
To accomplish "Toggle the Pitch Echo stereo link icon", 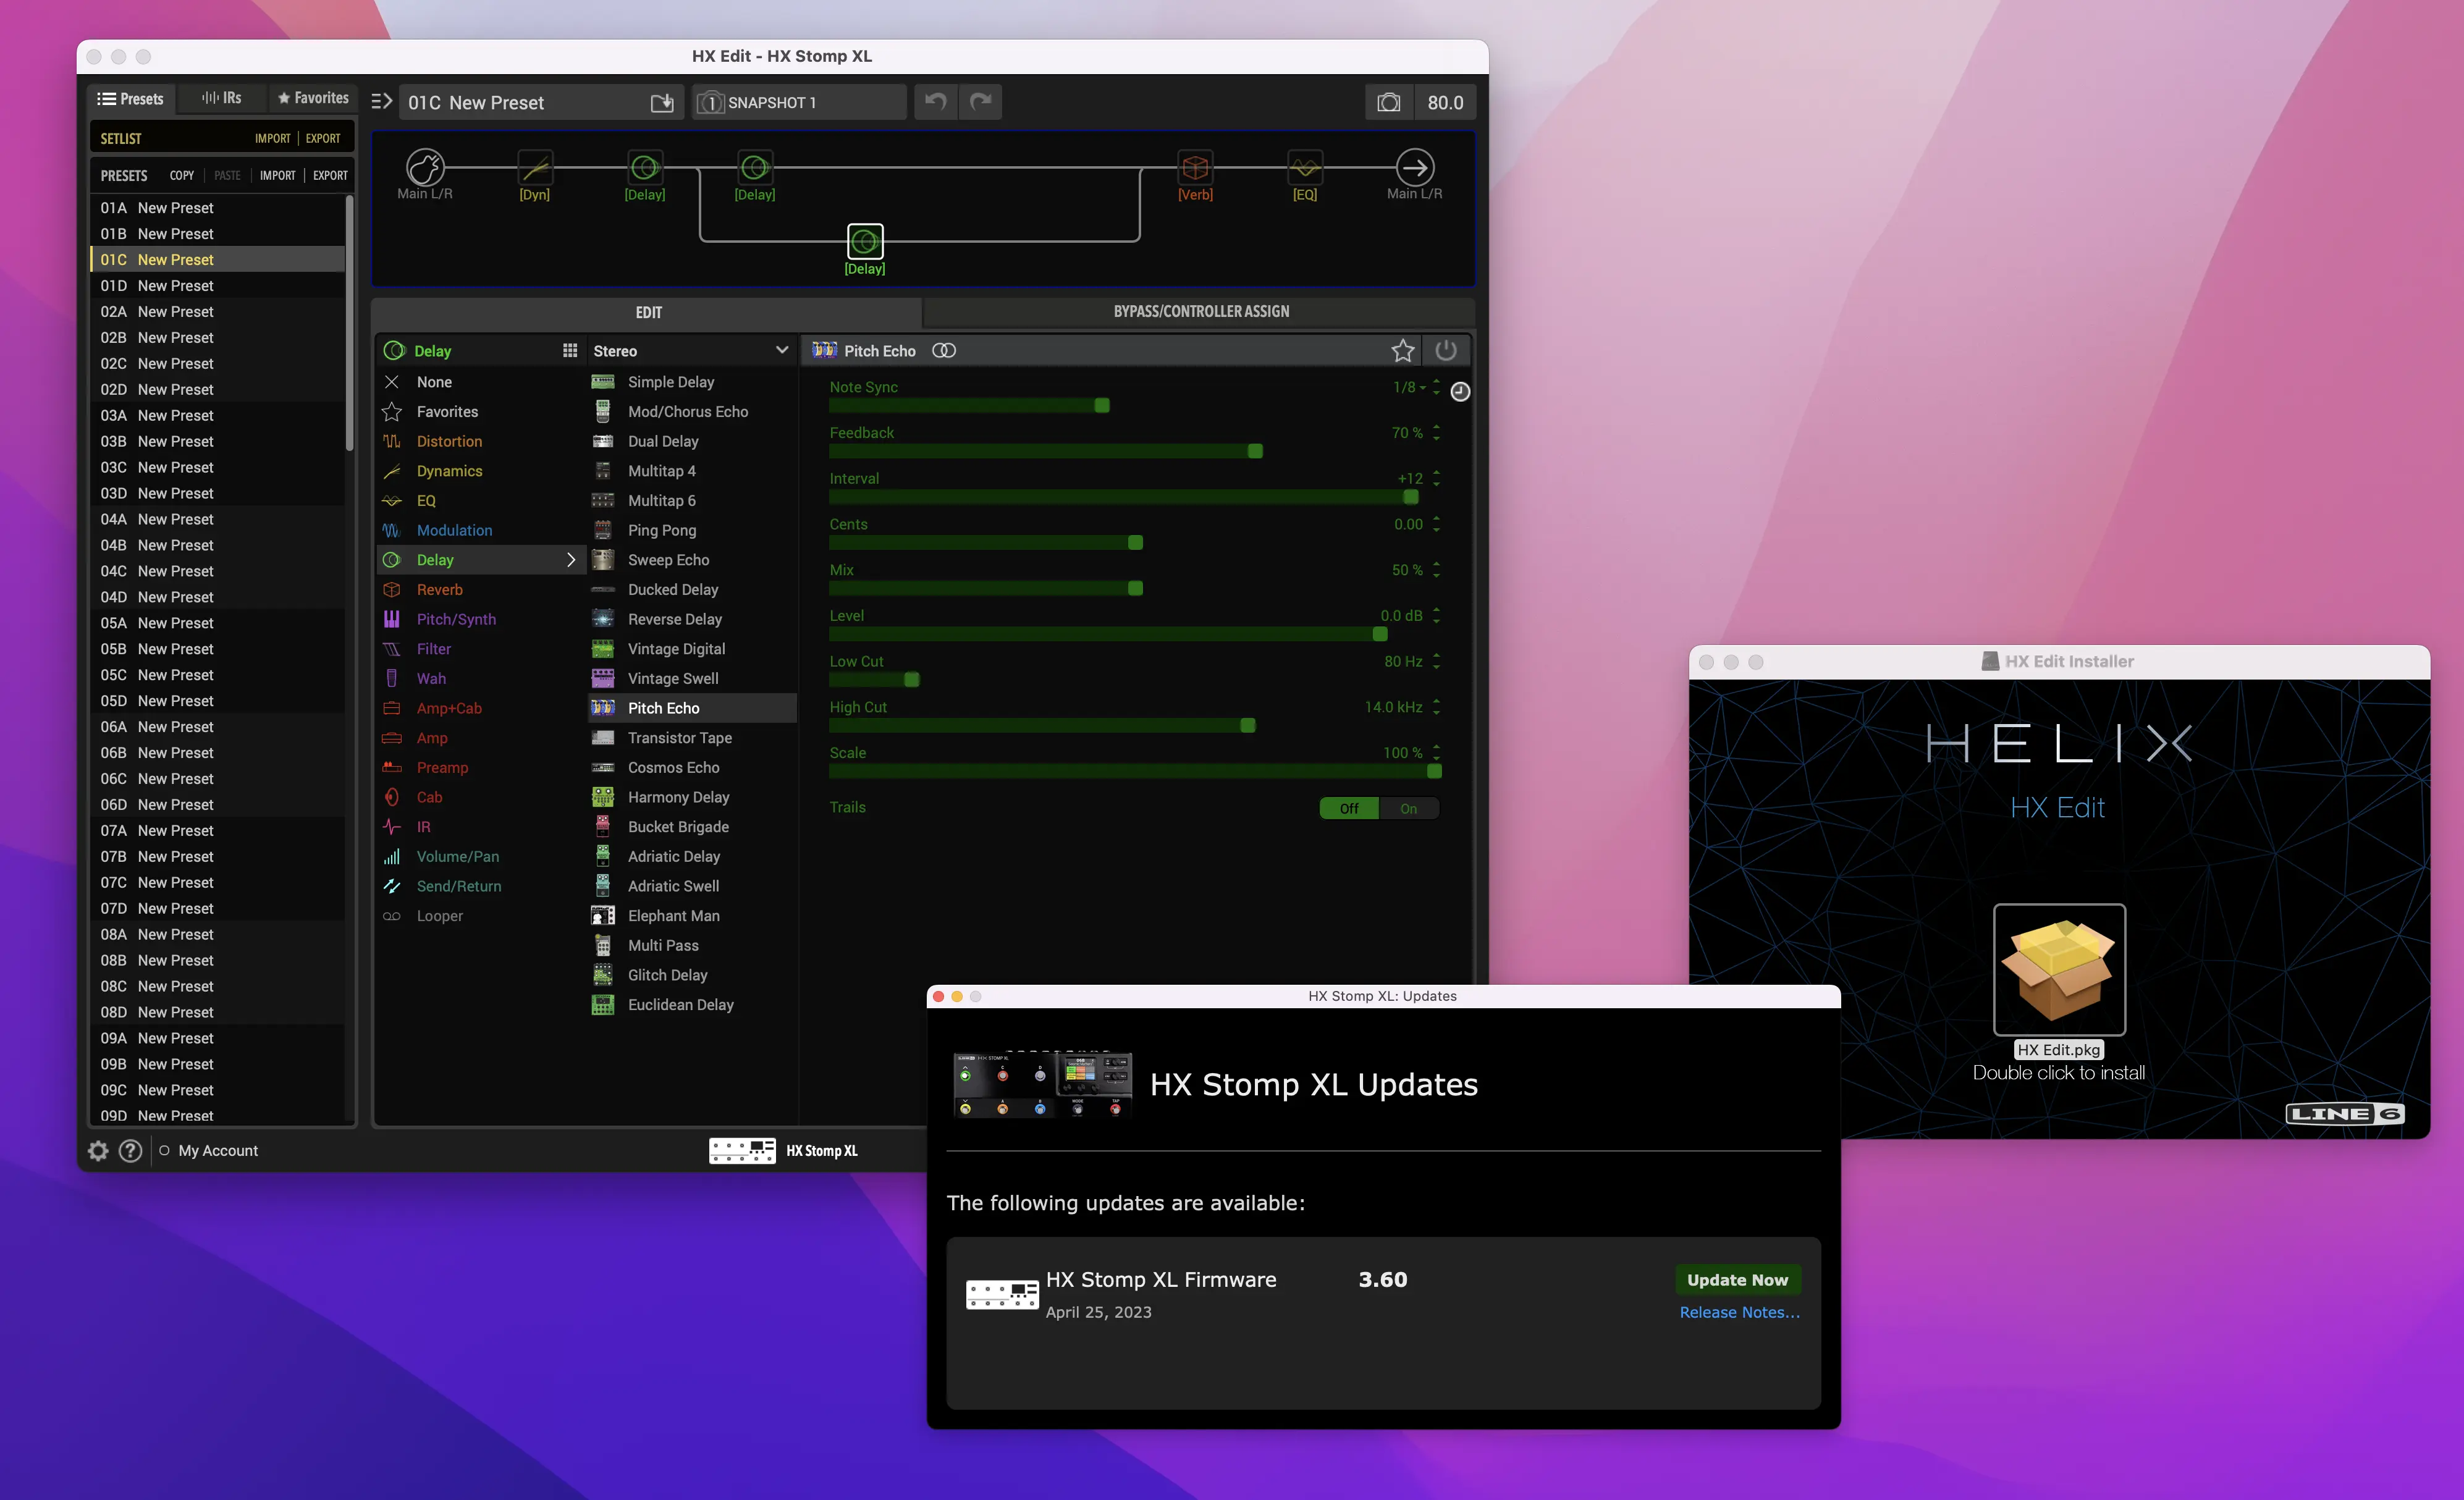I will (943, 351).
